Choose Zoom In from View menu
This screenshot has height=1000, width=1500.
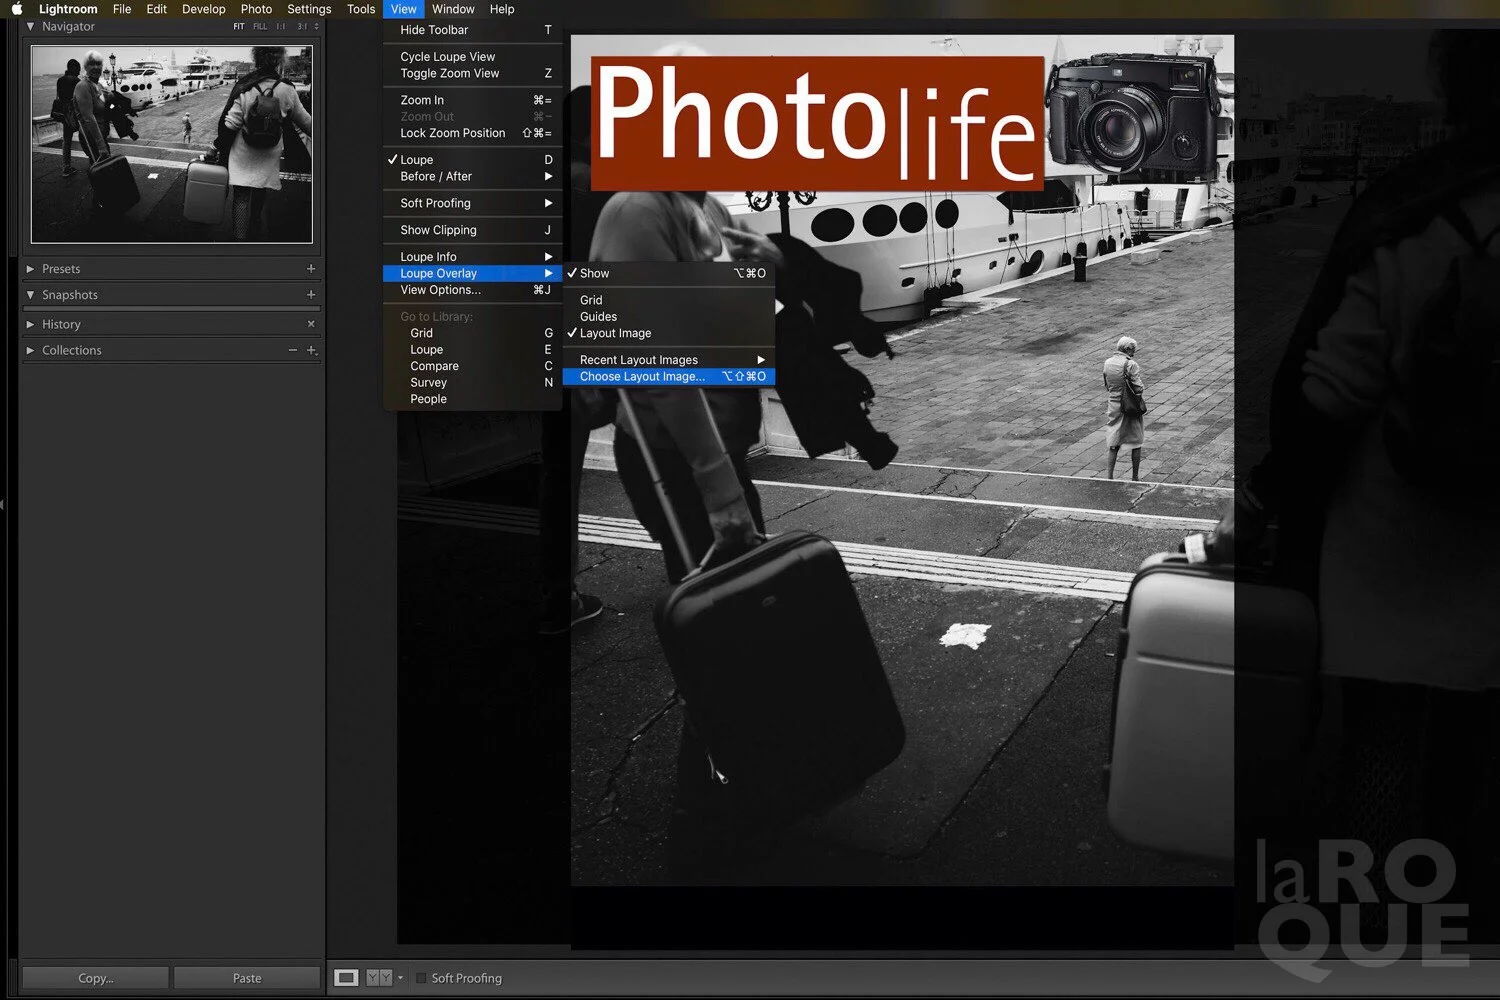[x=472, y=100]
